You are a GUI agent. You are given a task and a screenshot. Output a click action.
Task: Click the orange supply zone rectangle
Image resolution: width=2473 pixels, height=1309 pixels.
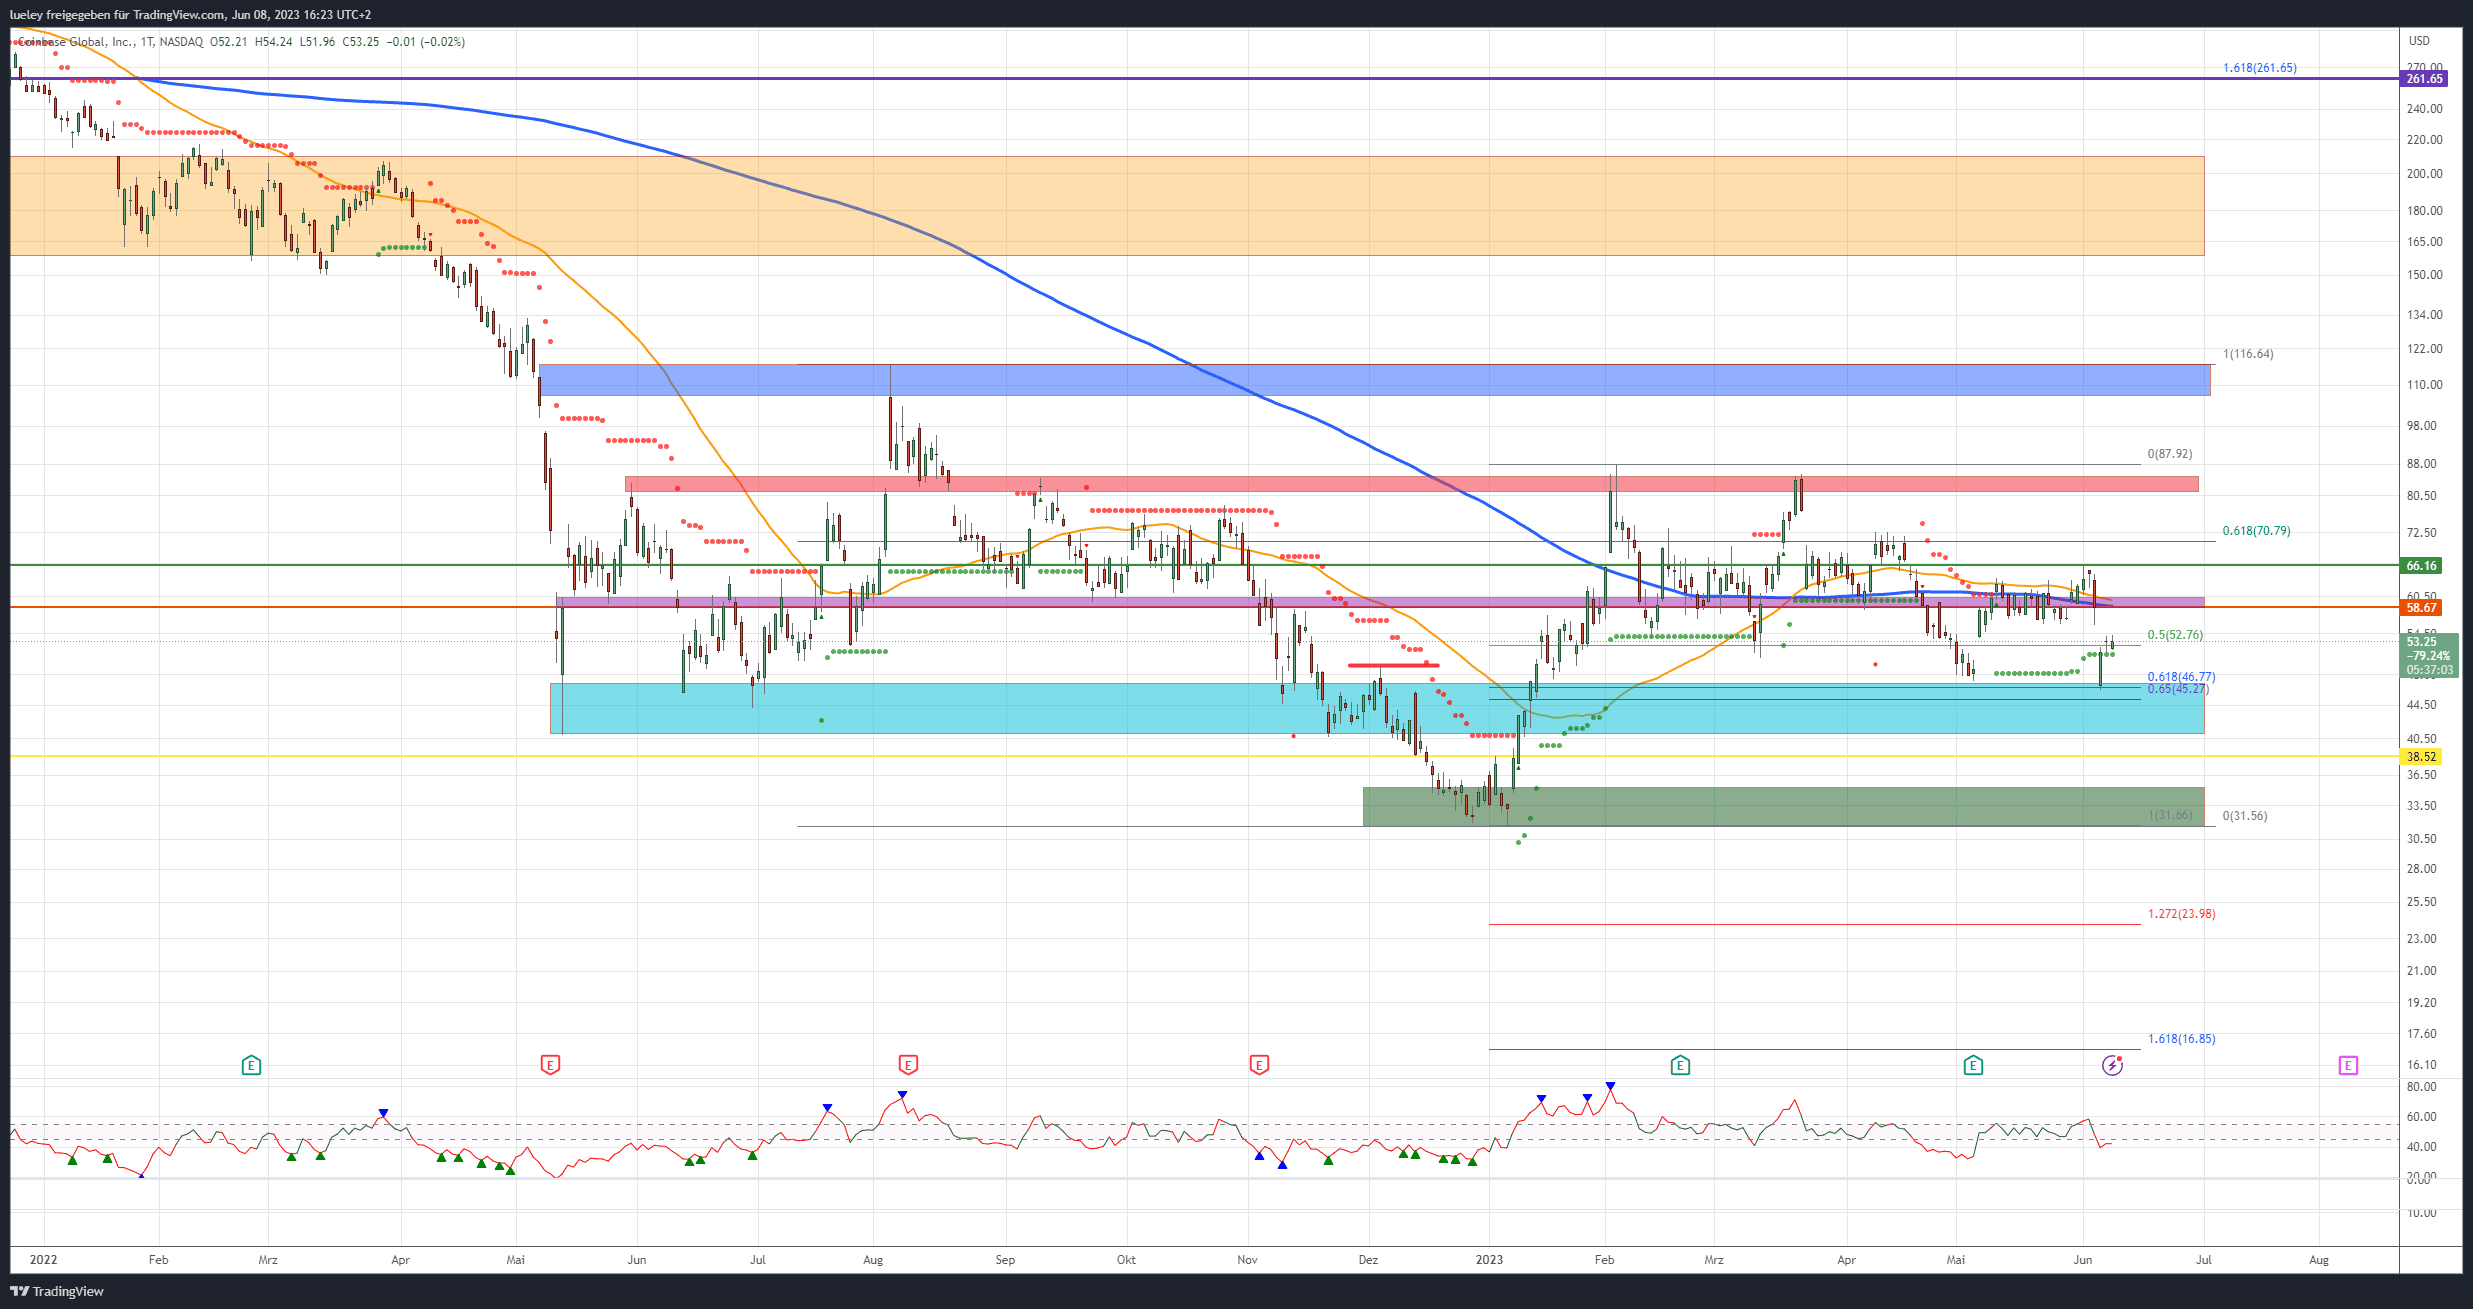point(1107,206)
